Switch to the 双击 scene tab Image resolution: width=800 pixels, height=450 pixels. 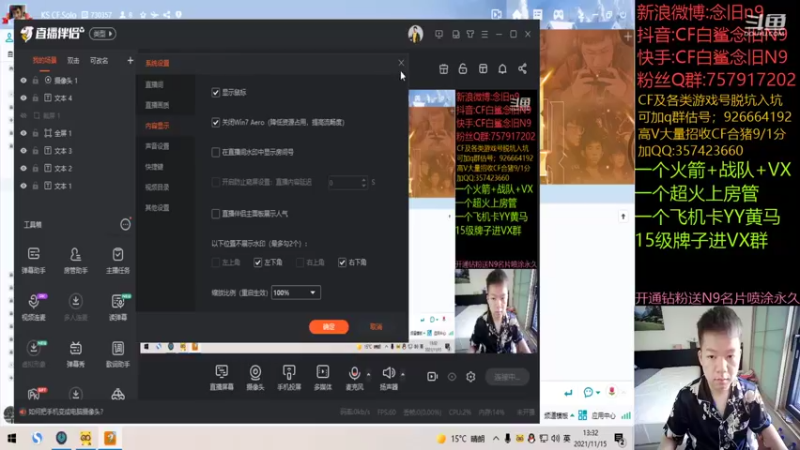click(x=73, y=61)
